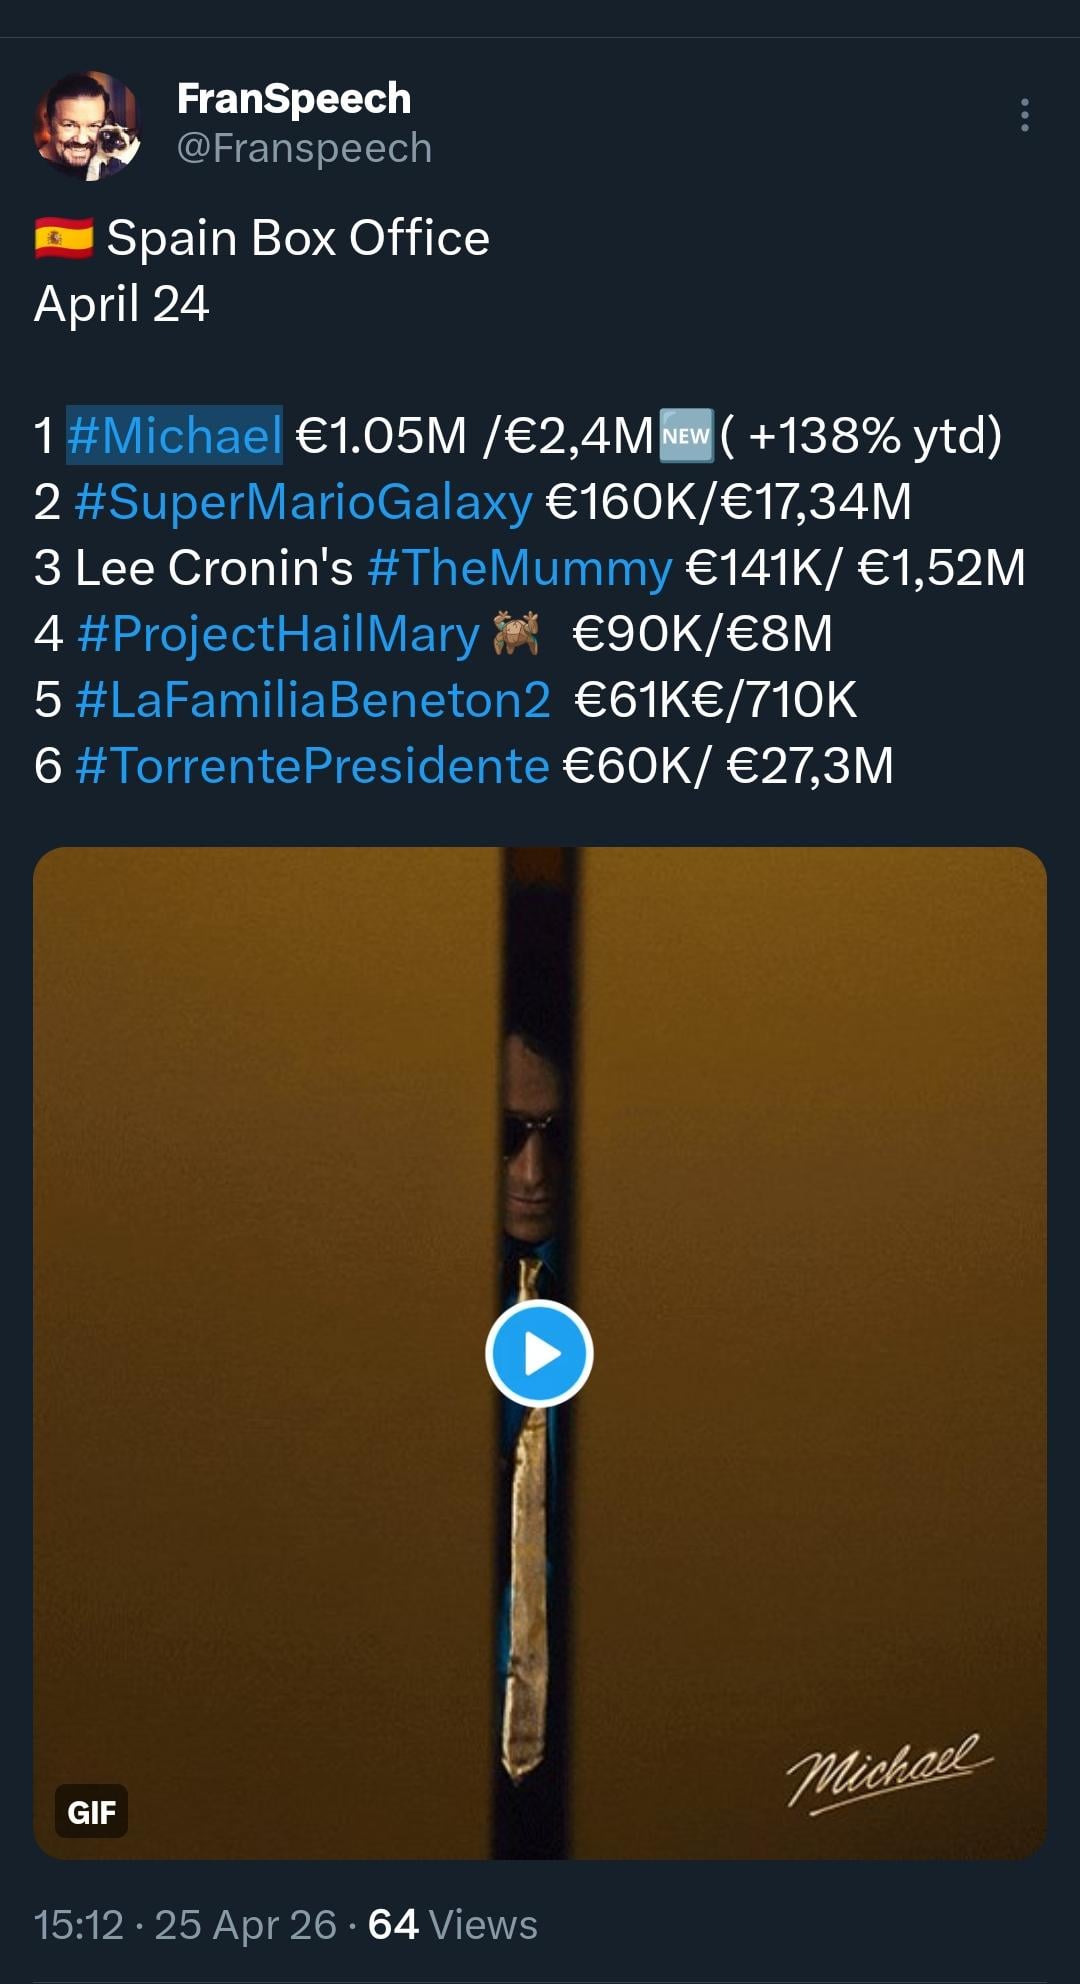
Task: Open the #Michael hashtag
Action: [174, 436]
